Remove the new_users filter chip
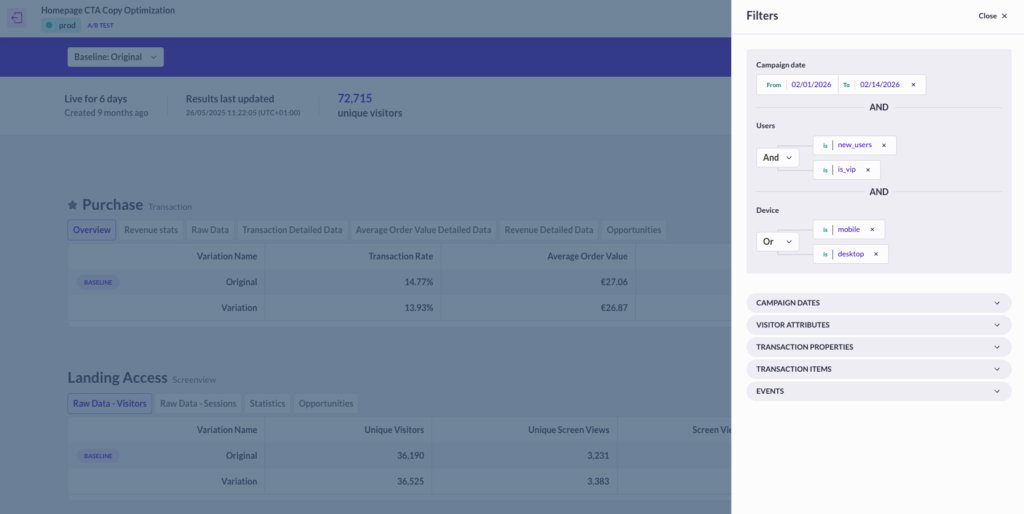 coord(884,145)
